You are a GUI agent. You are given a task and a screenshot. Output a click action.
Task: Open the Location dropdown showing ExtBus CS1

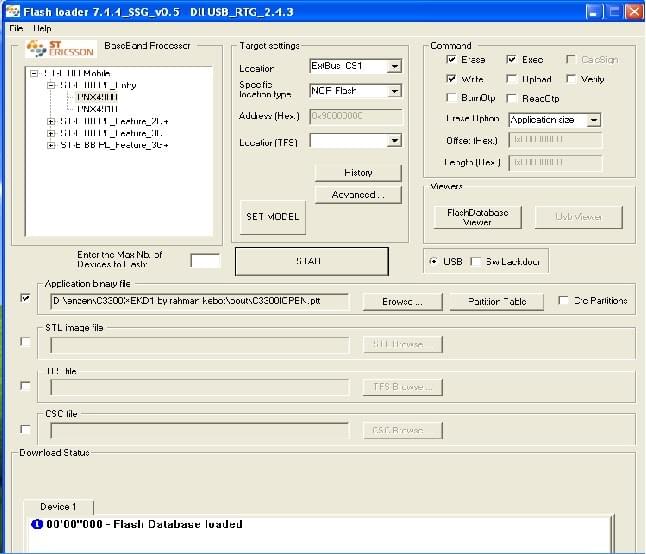(394, 66)
